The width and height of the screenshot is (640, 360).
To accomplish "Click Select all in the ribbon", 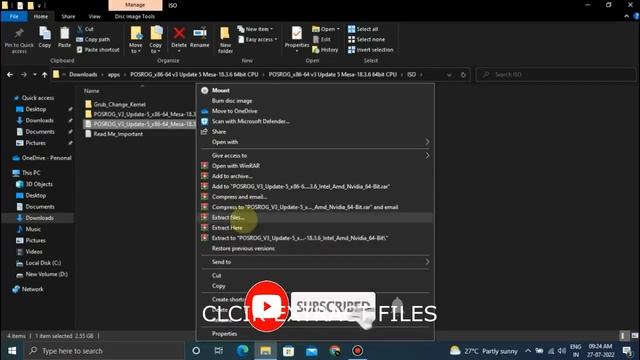I will coord(363,29).
